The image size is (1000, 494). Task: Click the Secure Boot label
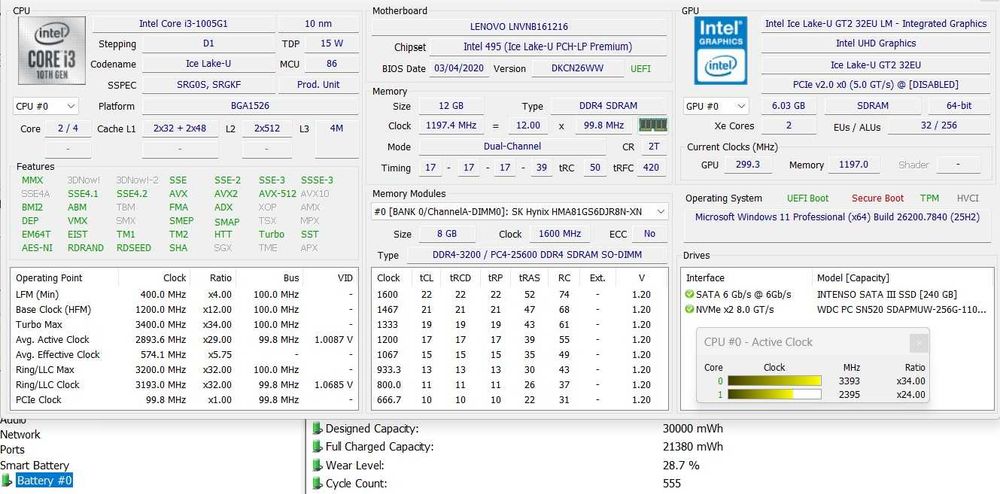pos(878,198)
